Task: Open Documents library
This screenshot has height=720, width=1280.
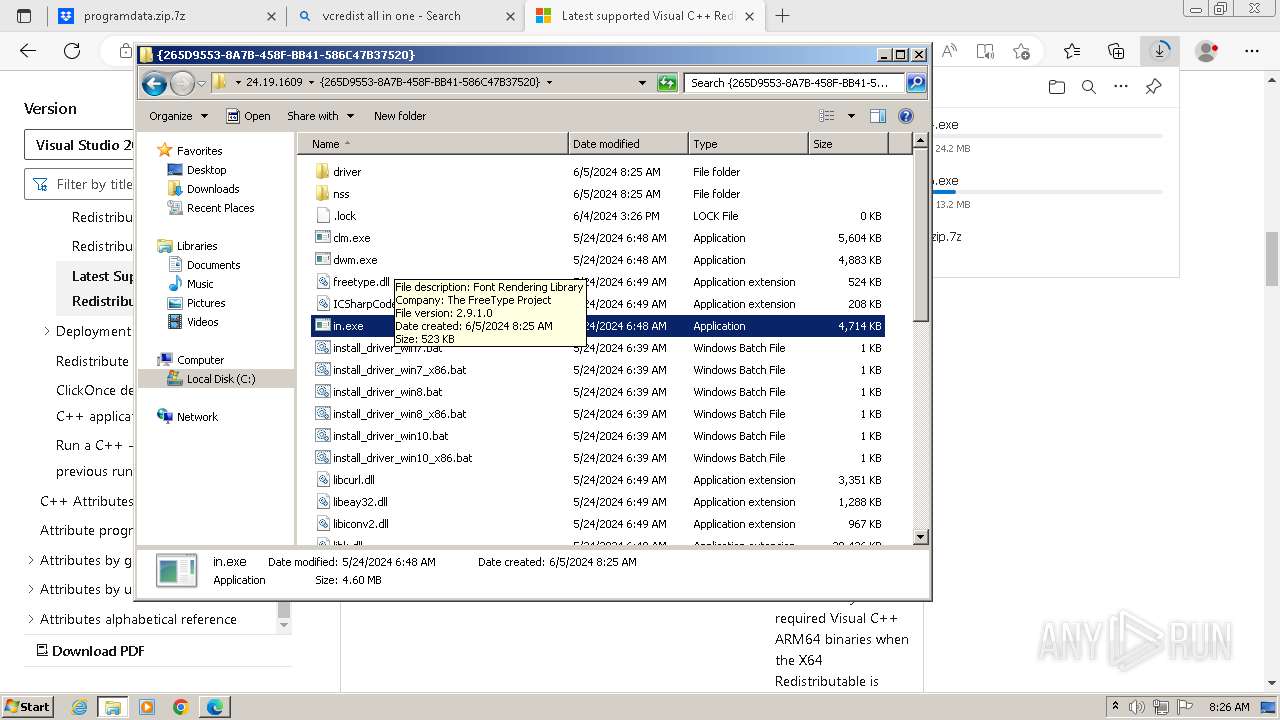Action: click(x=213, y=265)
